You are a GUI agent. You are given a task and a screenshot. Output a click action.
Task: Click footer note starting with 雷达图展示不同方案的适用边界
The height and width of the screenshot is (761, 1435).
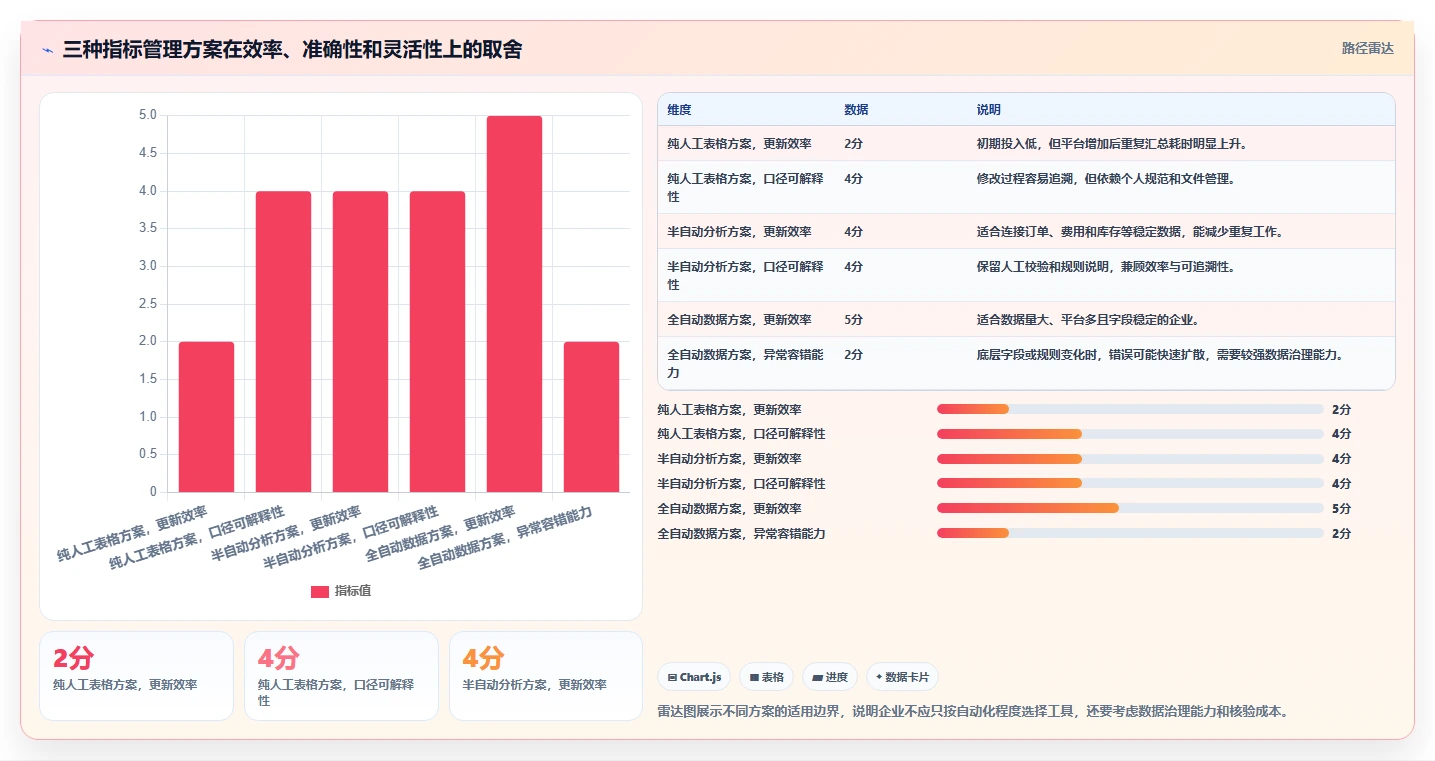974,712
